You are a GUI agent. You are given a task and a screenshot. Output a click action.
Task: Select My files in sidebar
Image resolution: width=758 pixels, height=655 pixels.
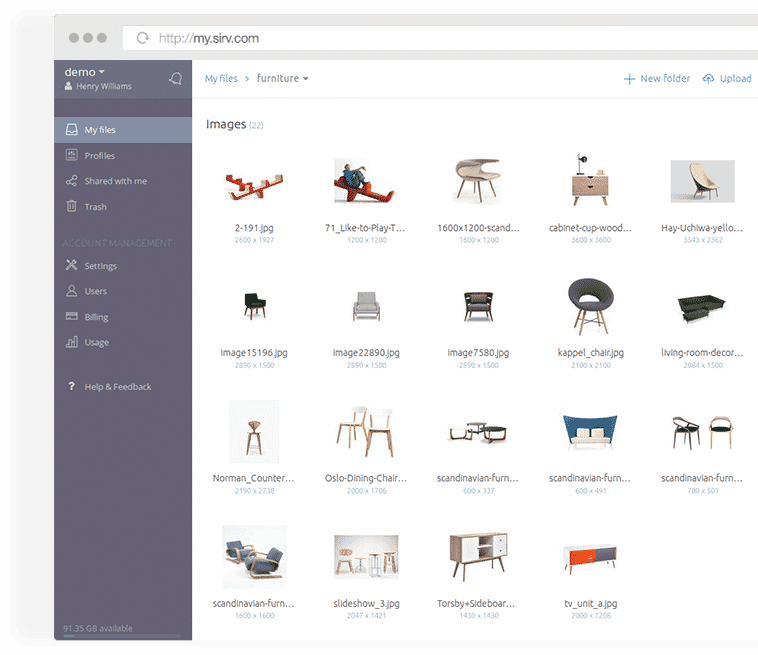coord(100,130)
